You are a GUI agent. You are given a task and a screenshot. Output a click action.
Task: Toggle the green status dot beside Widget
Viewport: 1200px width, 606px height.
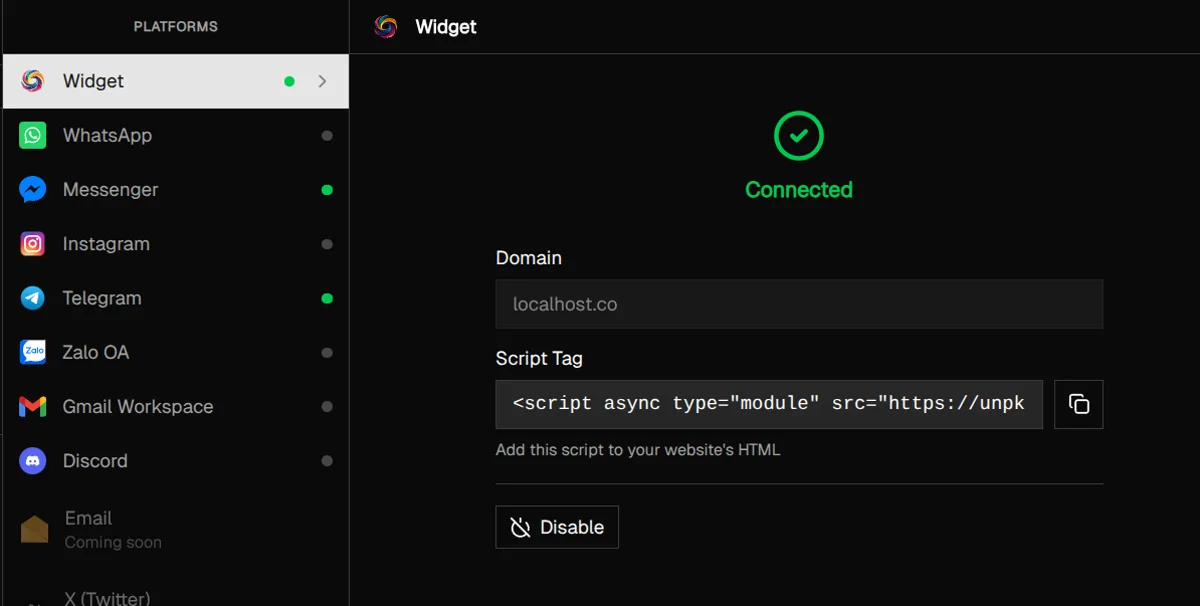tap(289, 82)
